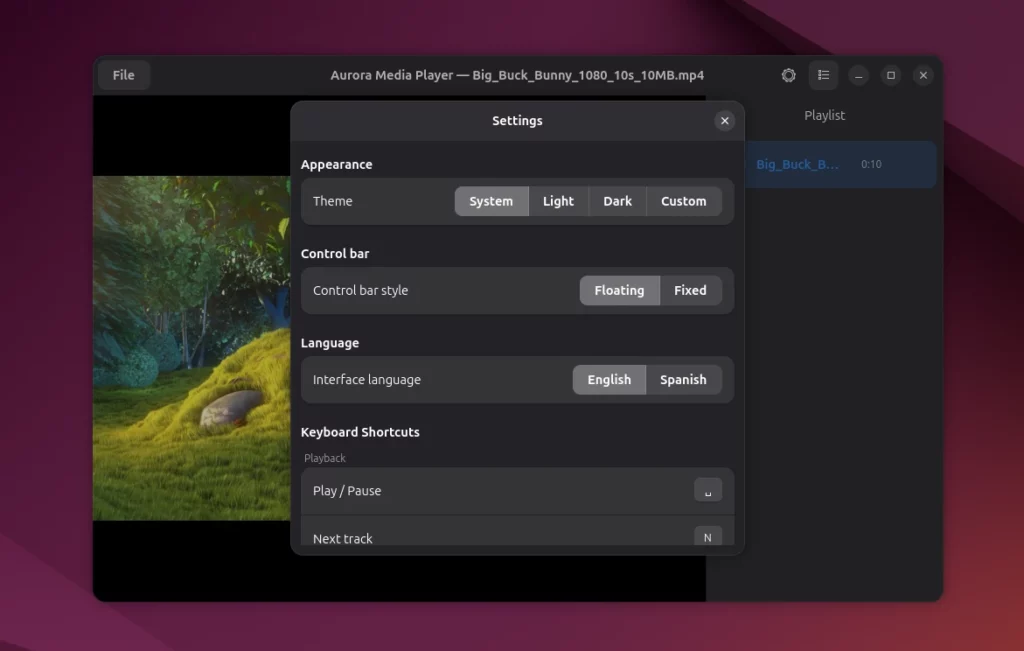Close the Settings dialog
The height and width of the screenshot is (651, 1024).
pos(724,120)
